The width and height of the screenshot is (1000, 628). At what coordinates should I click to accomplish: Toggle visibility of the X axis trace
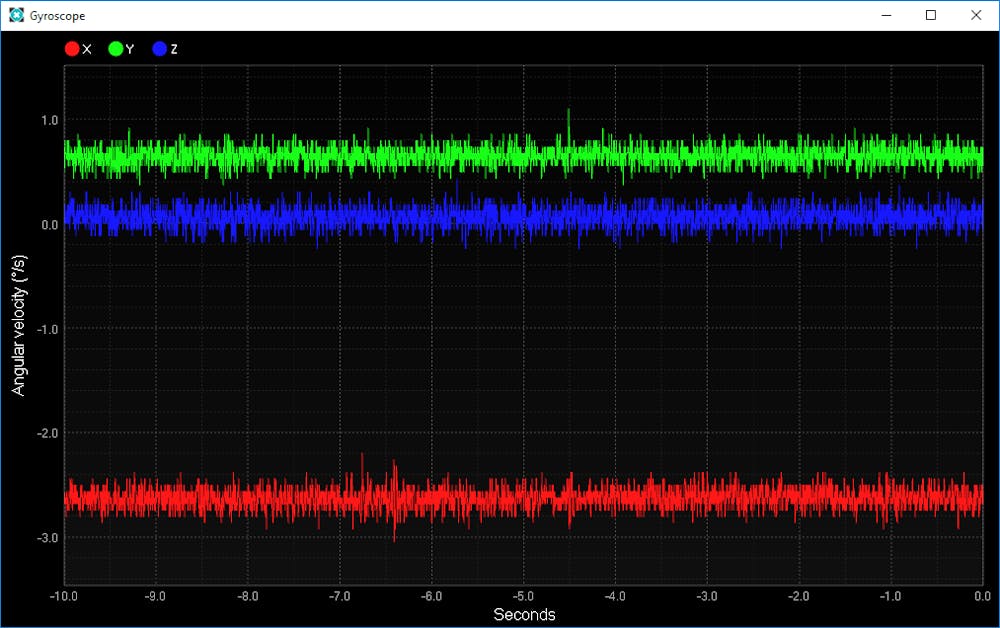70,48
